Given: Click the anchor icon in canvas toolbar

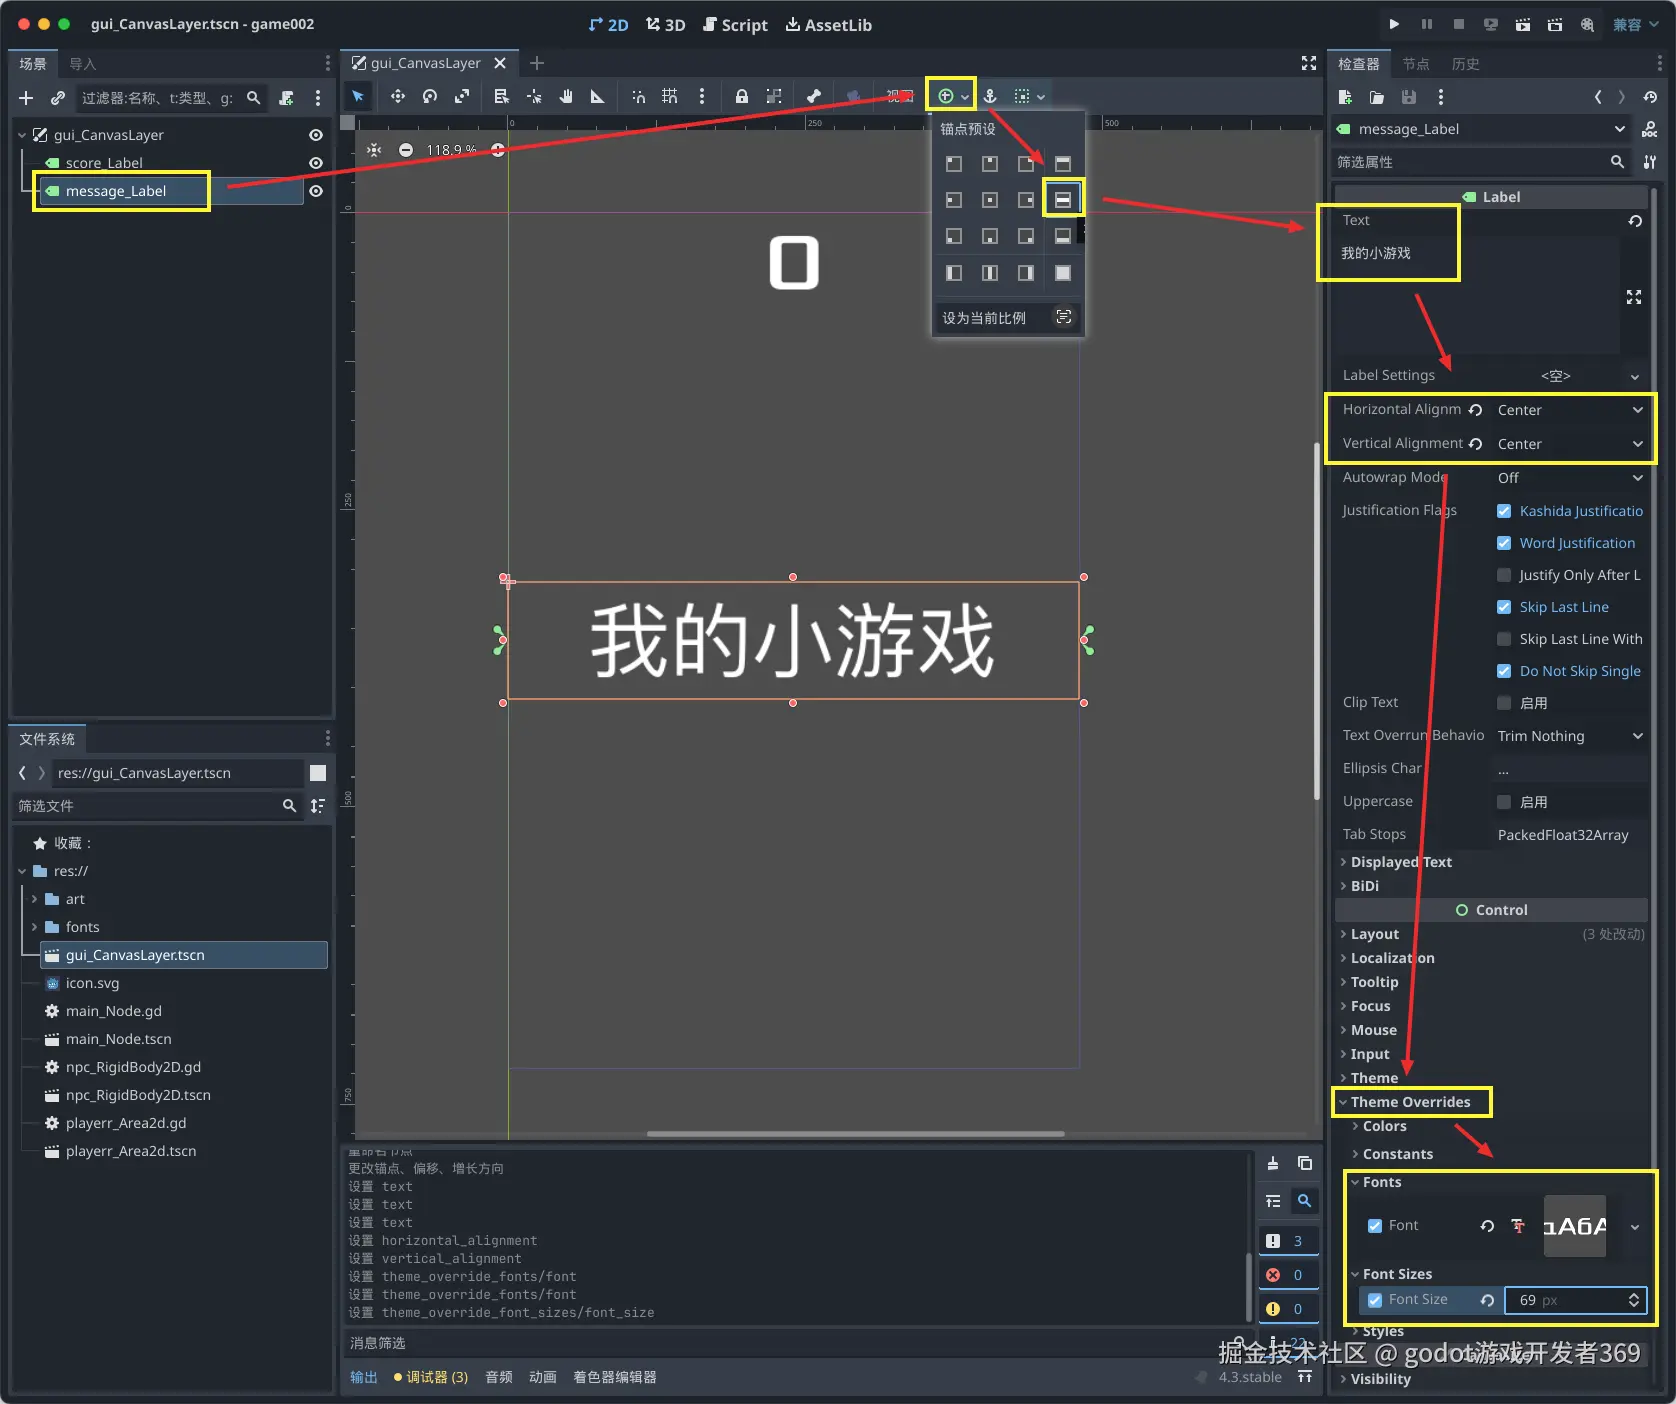Looking at the screenshot, I should [x=990, y=96].
